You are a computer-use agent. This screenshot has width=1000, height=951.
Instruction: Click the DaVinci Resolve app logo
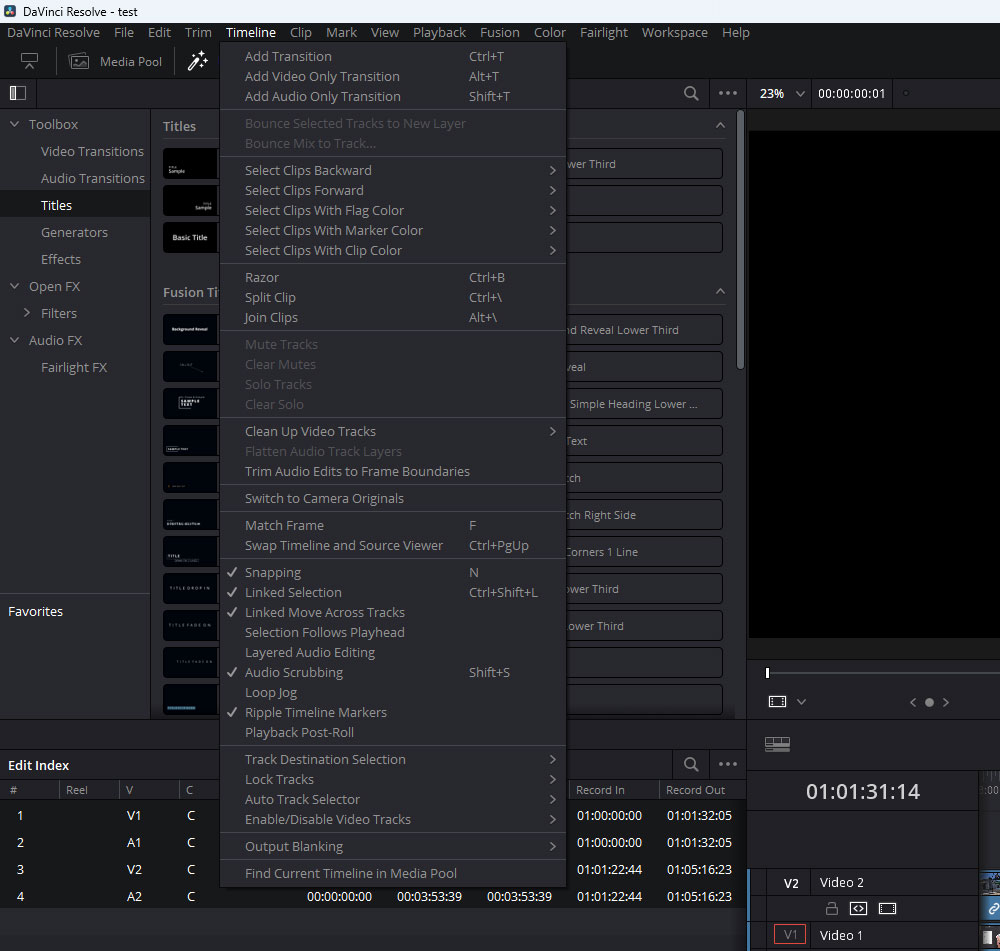10,11
